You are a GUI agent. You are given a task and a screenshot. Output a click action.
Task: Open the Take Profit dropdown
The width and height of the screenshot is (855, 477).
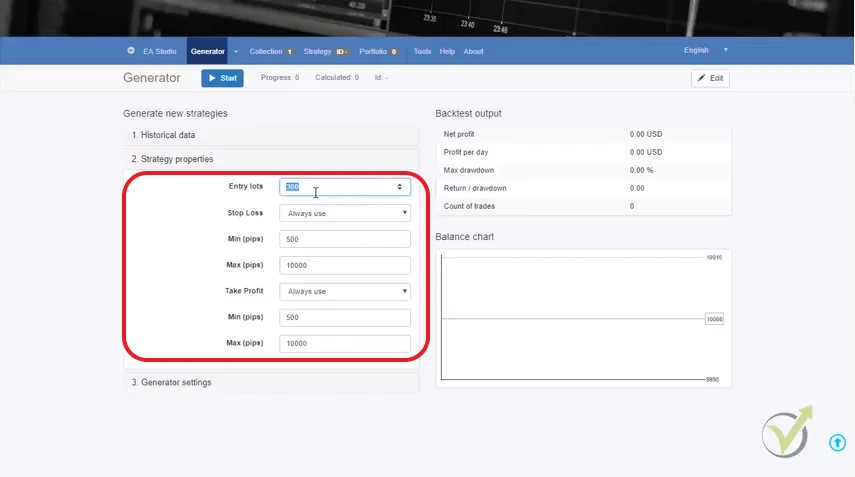345,291
